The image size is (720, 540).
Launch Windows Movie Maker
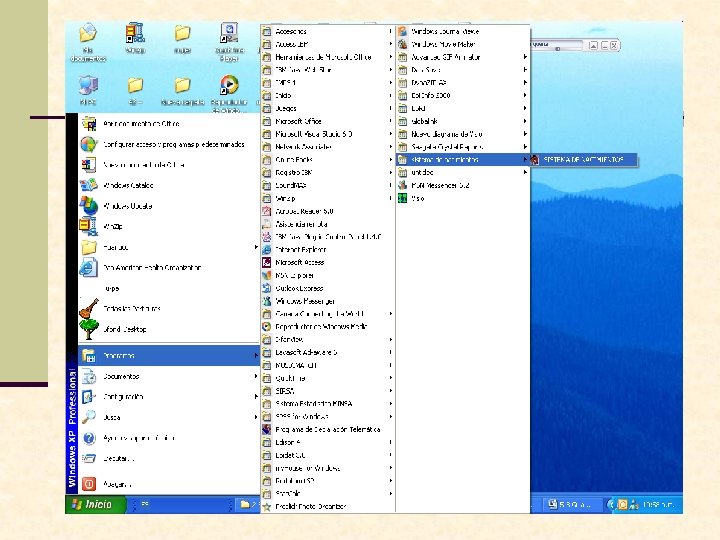tap(462, 44)
